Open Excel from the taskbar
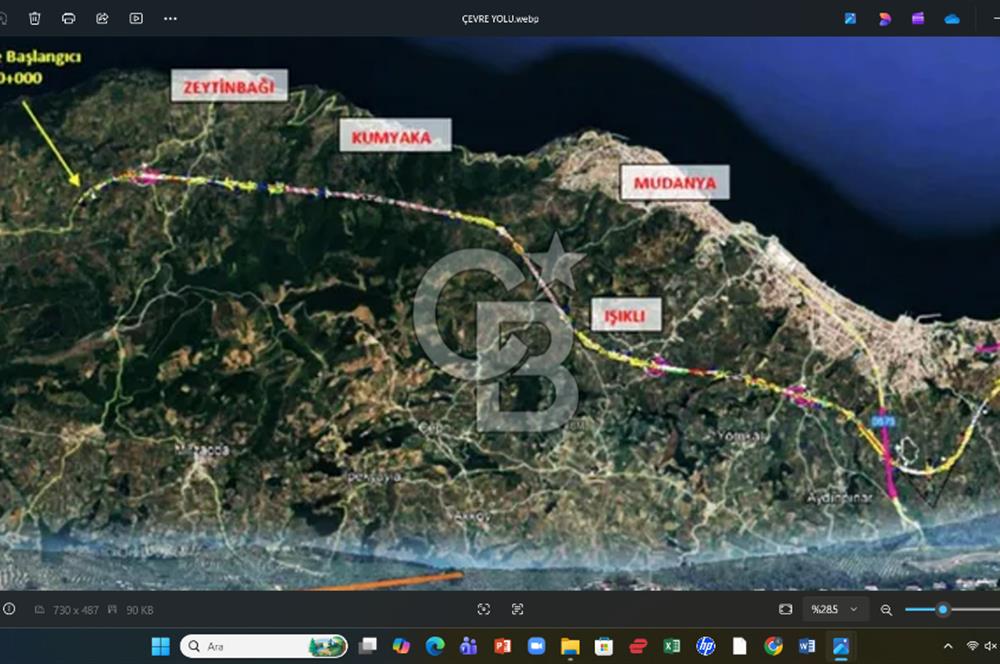 coord(672,646)
